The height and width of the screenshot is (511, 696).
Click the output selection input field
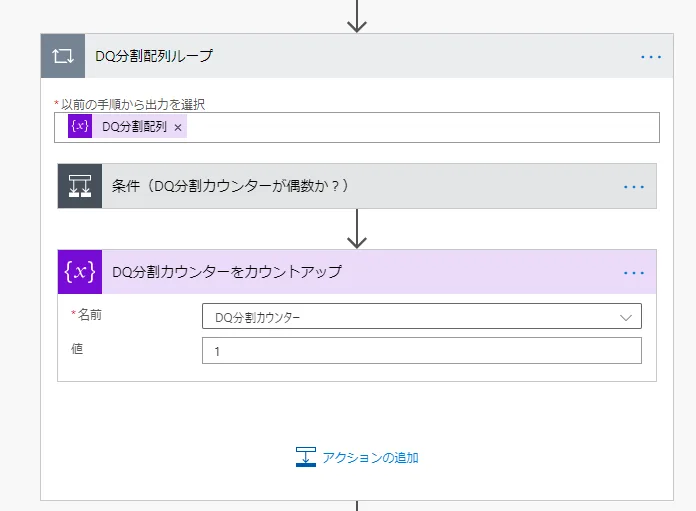(x=357, y=127)
